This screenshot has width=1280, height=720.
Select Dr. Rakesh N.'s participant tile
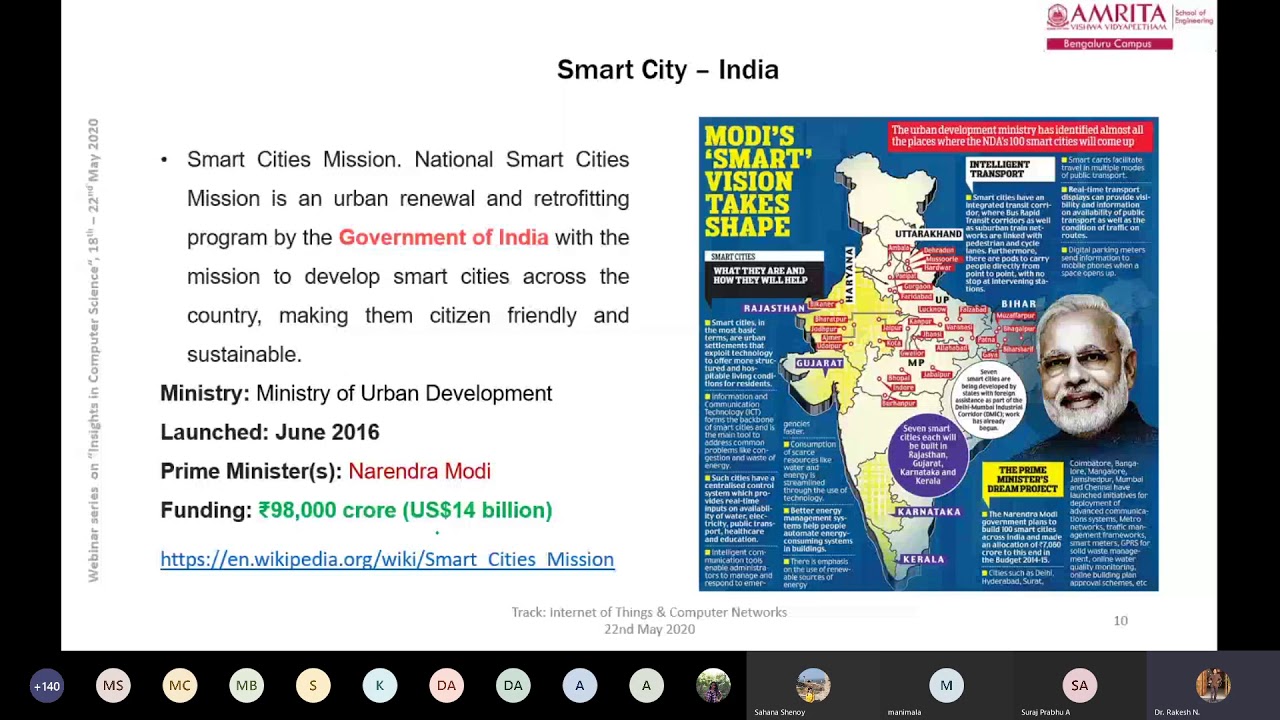1213,686
